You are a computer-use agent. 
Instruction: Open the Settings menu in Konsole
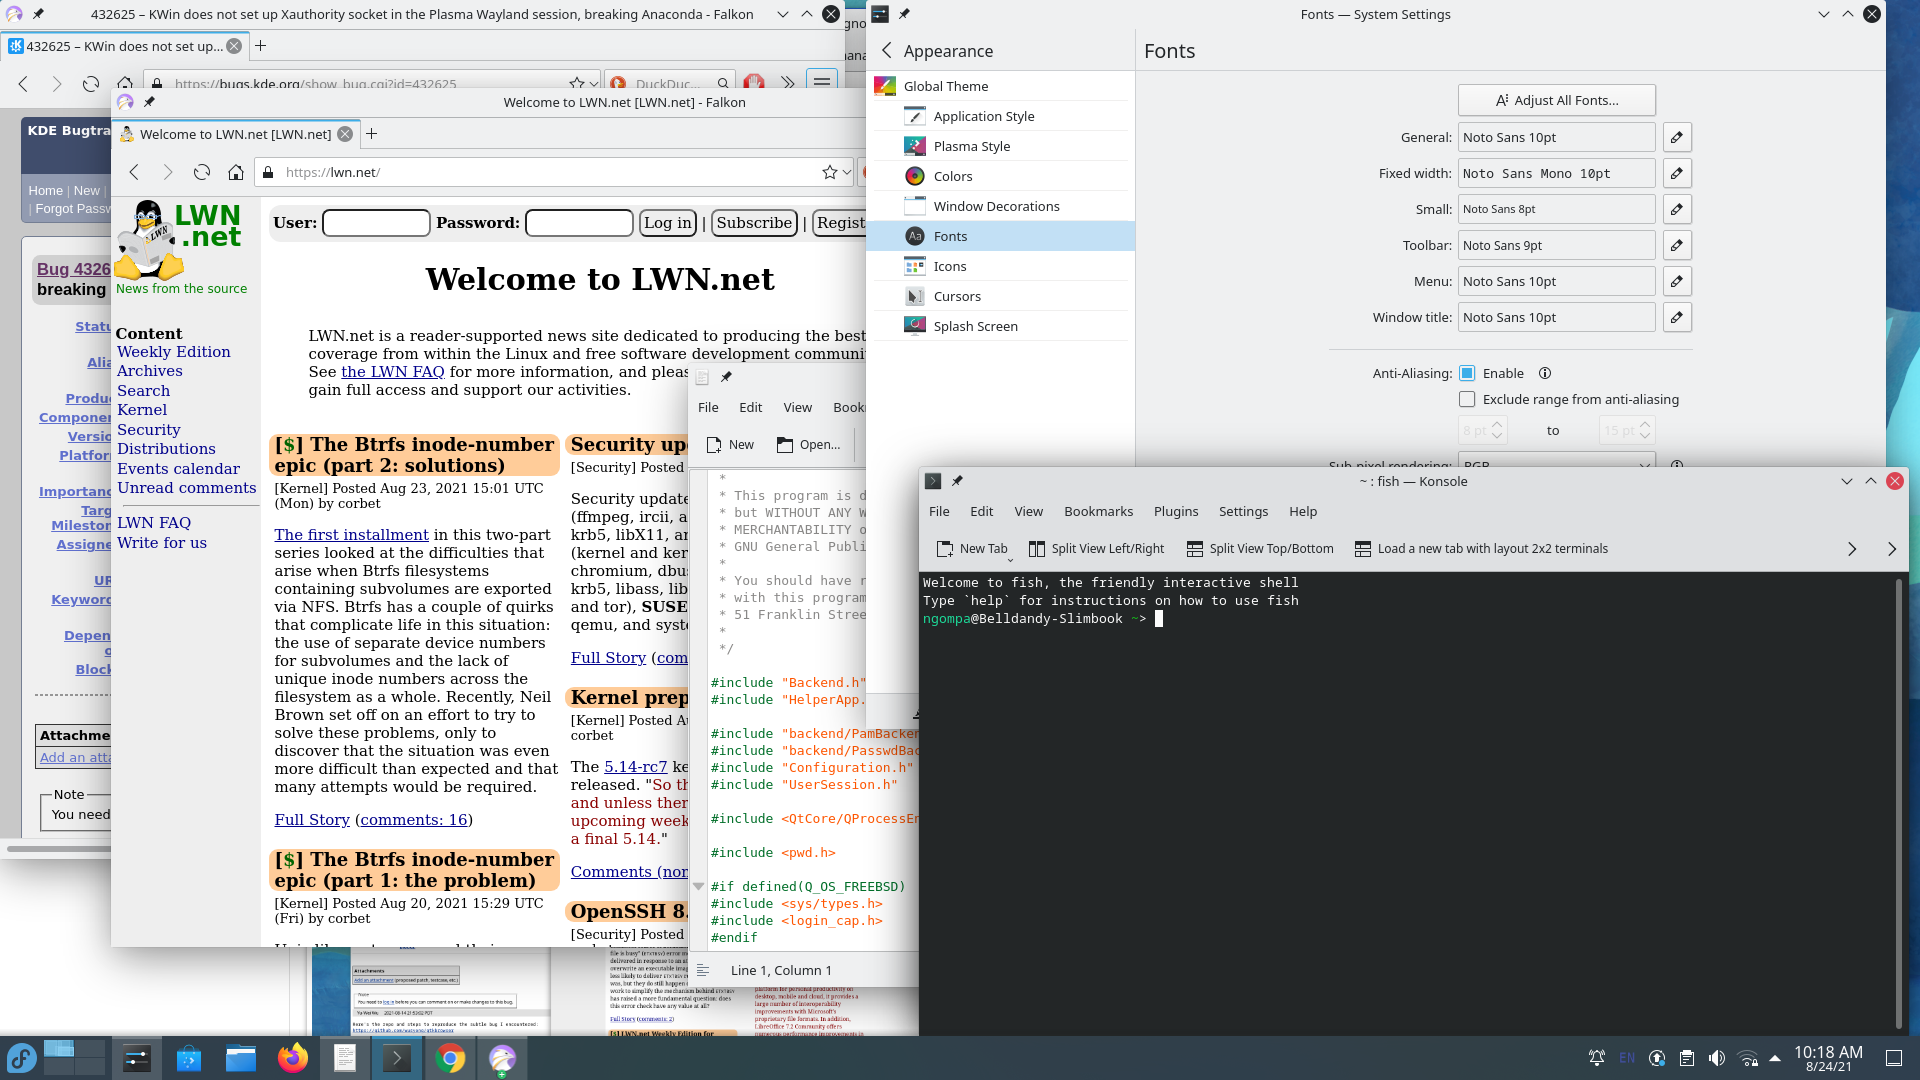pos(1243,511)
